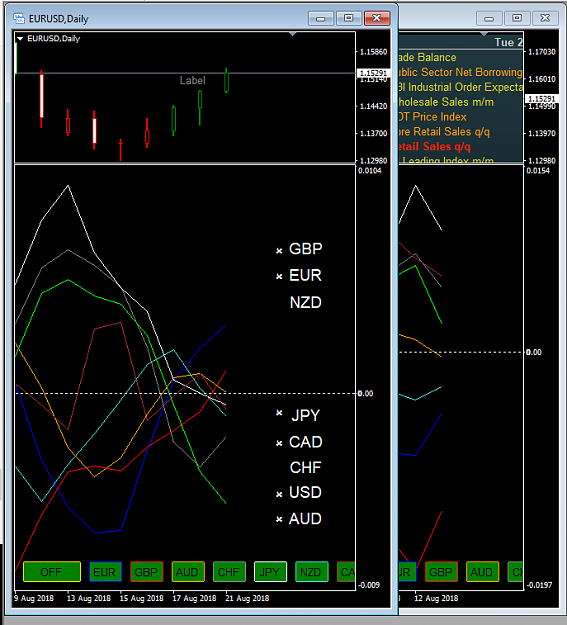Image resolution: width=567 pixels, height=625 pixels.
Task: Select the GBP legend label
Action: coord(305,249)
